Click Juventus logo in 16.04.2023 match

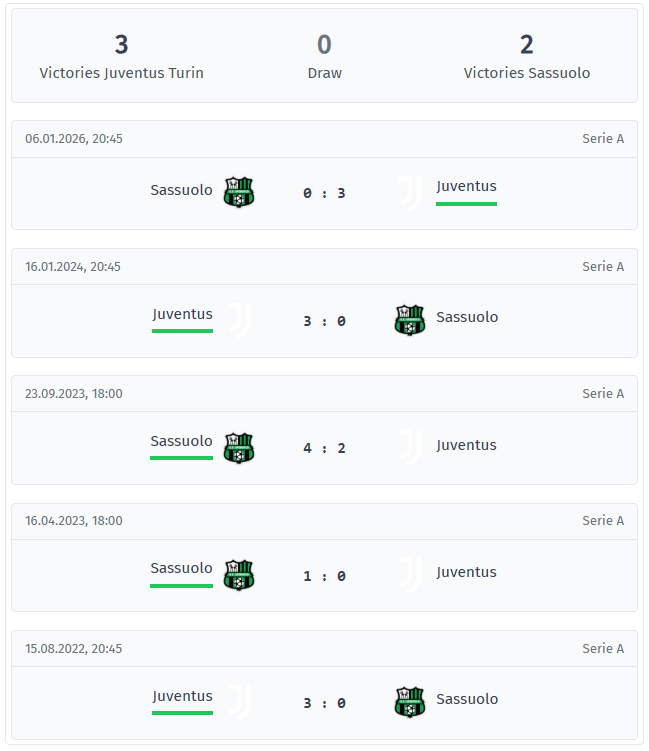(410, 574)
